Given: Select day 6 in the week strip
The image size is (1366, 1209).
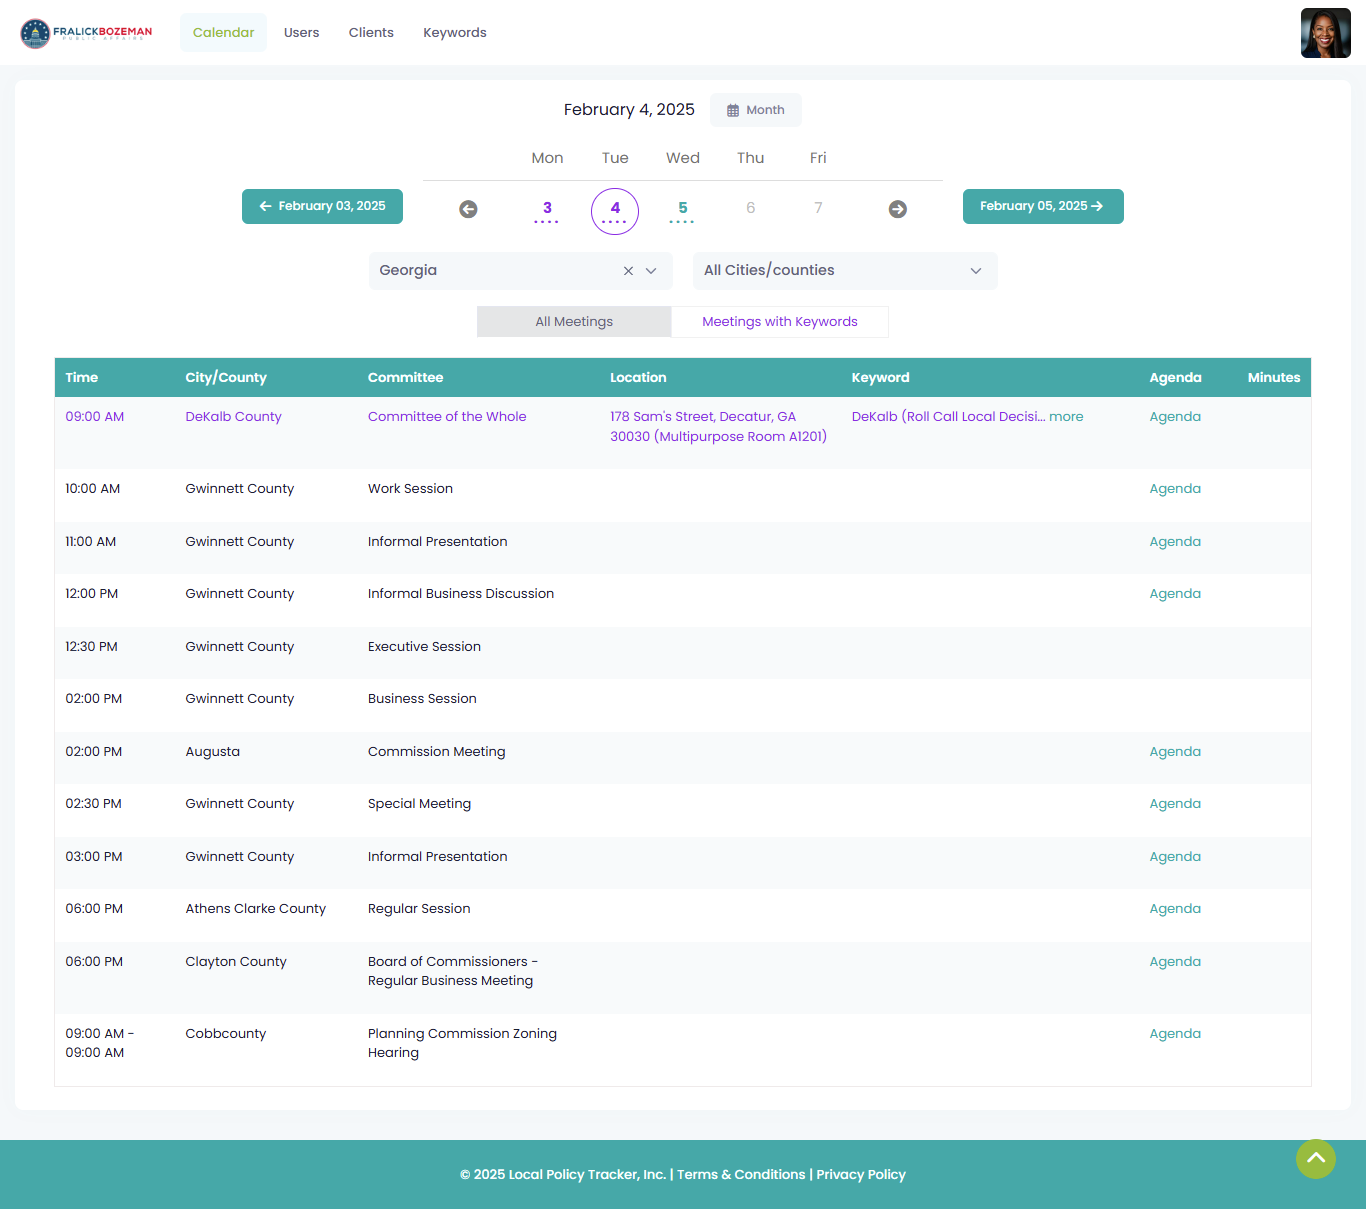Looking at the screenshot, I should pos(750,207).
